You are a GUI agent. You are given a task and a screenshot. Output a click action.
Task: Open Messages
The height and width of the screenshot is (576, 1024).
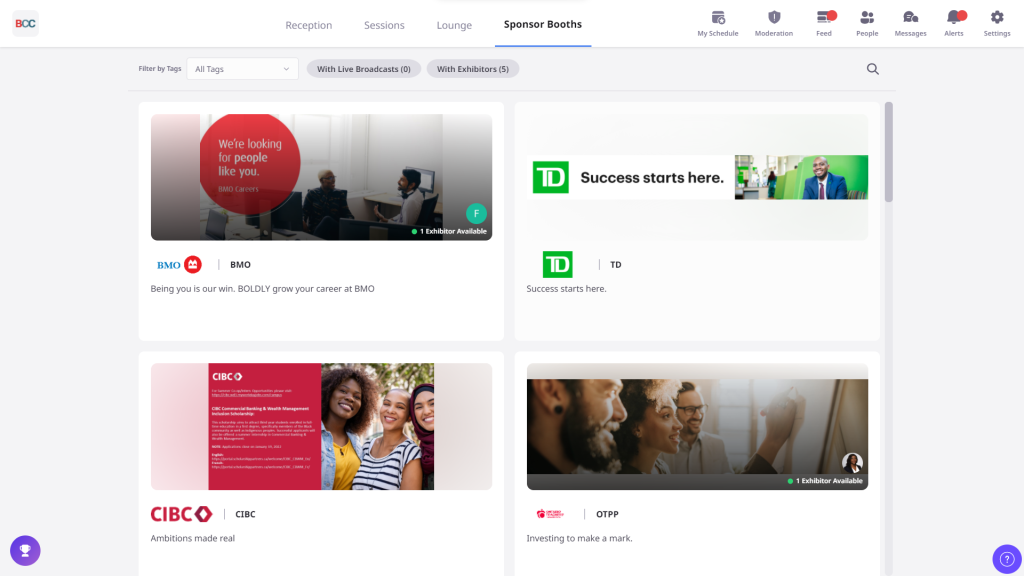click(910, 24)
